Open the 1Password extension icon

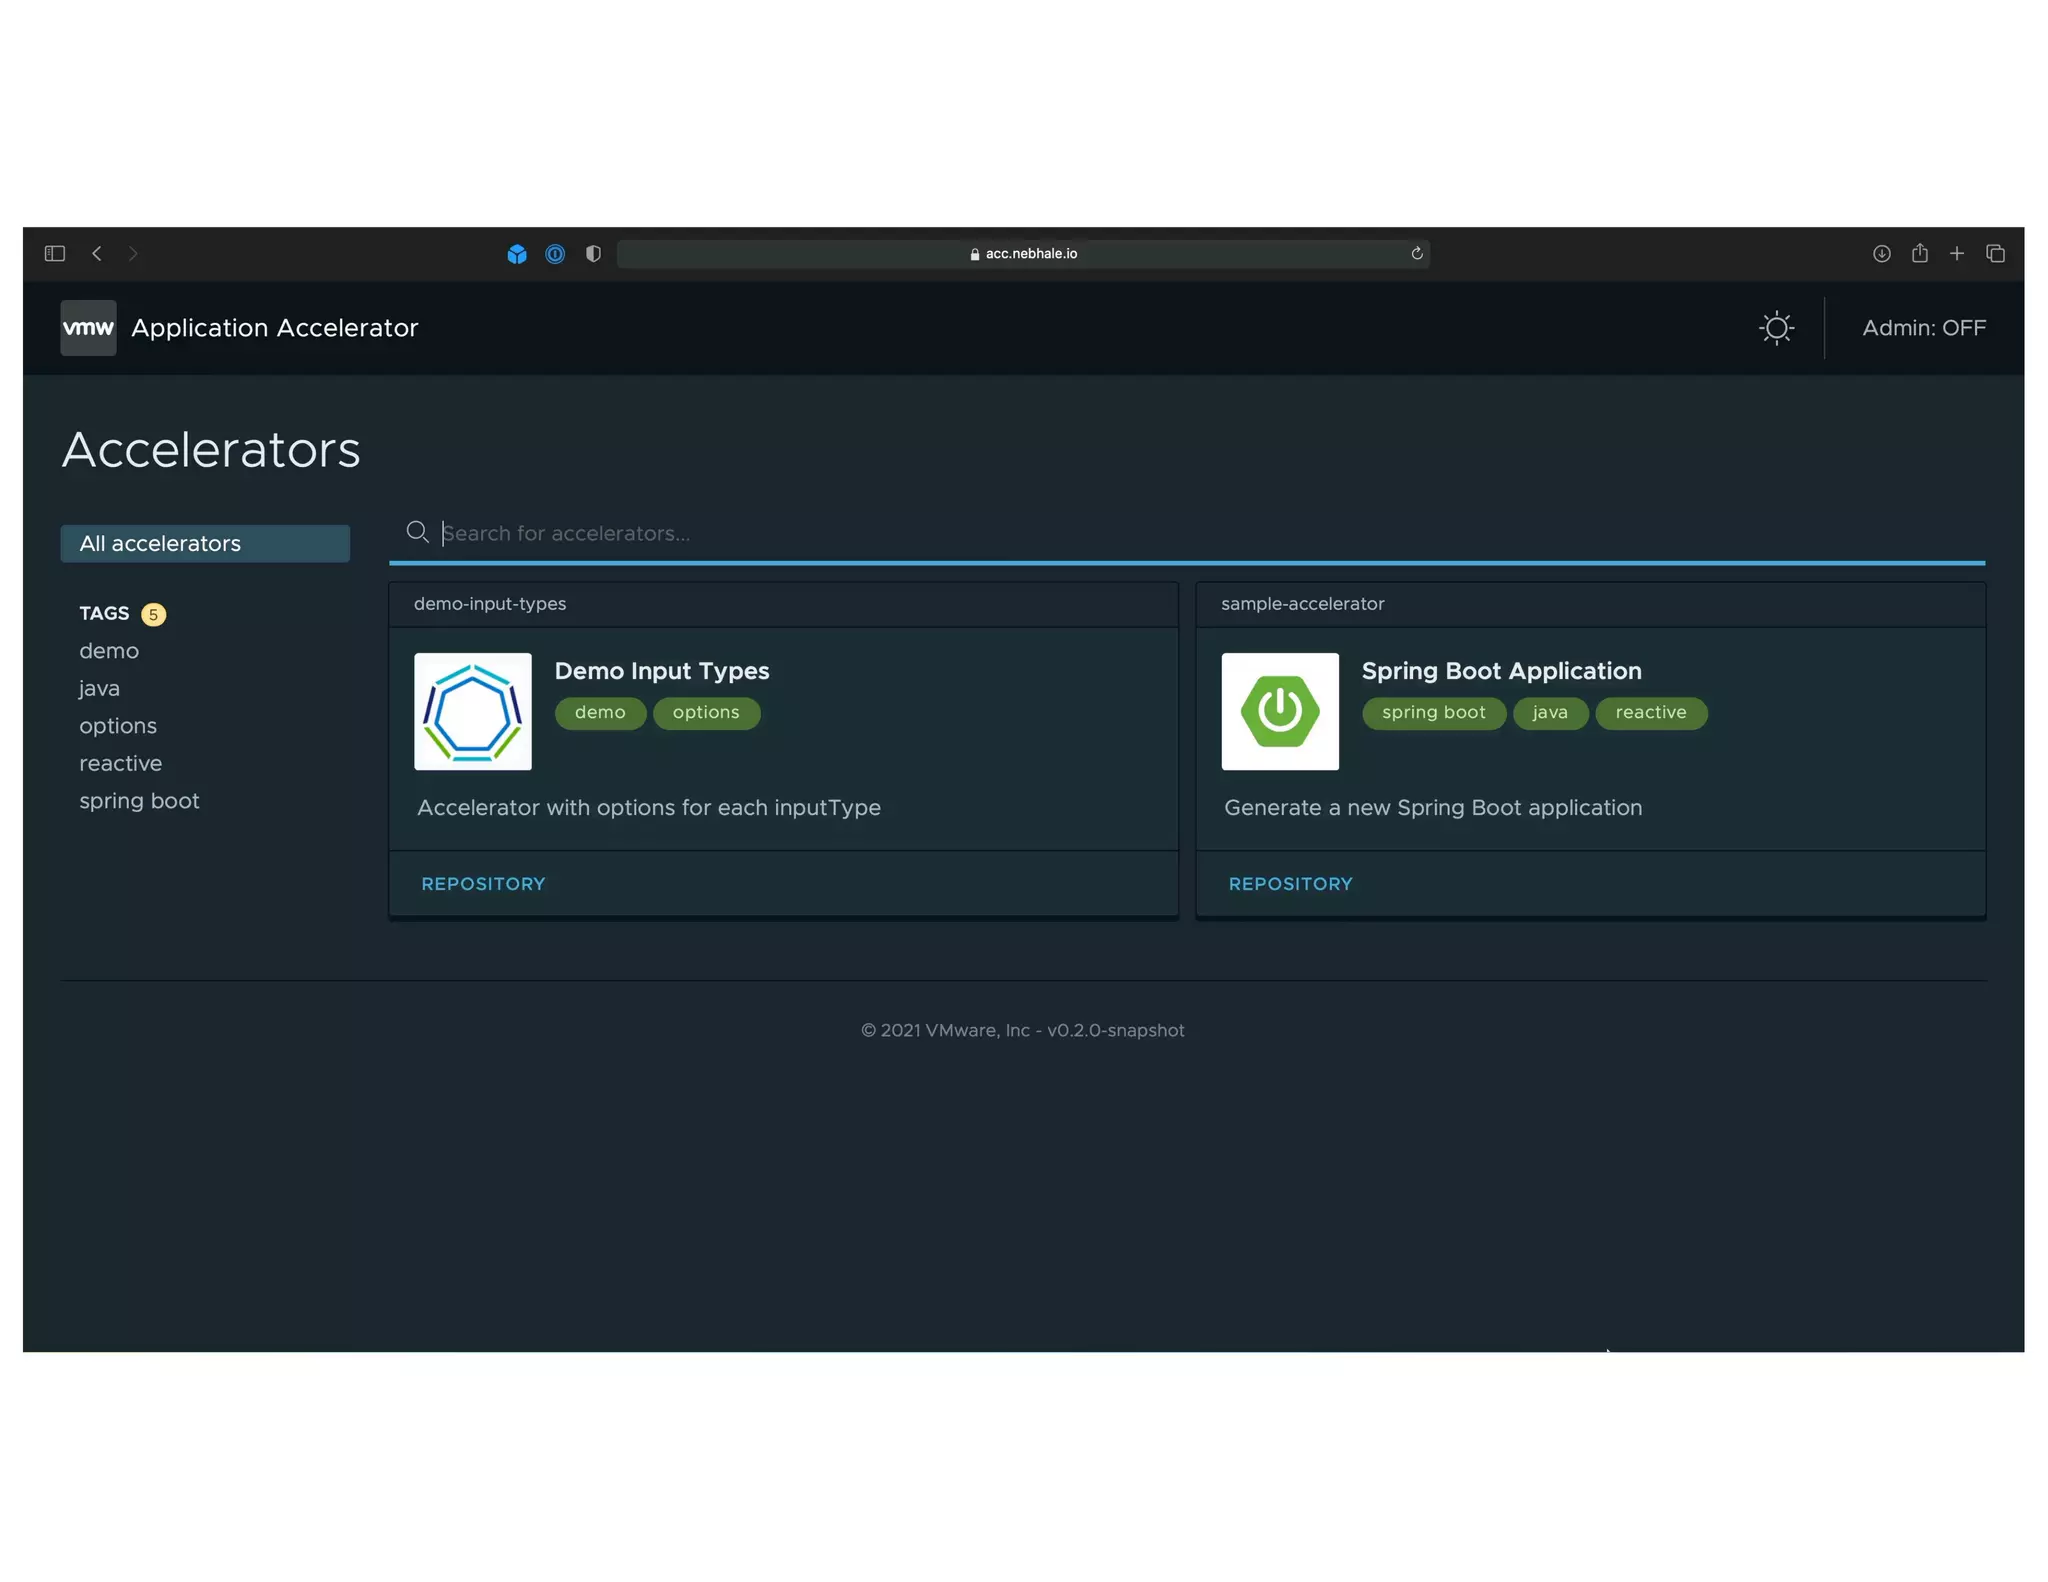coord(555,254)
